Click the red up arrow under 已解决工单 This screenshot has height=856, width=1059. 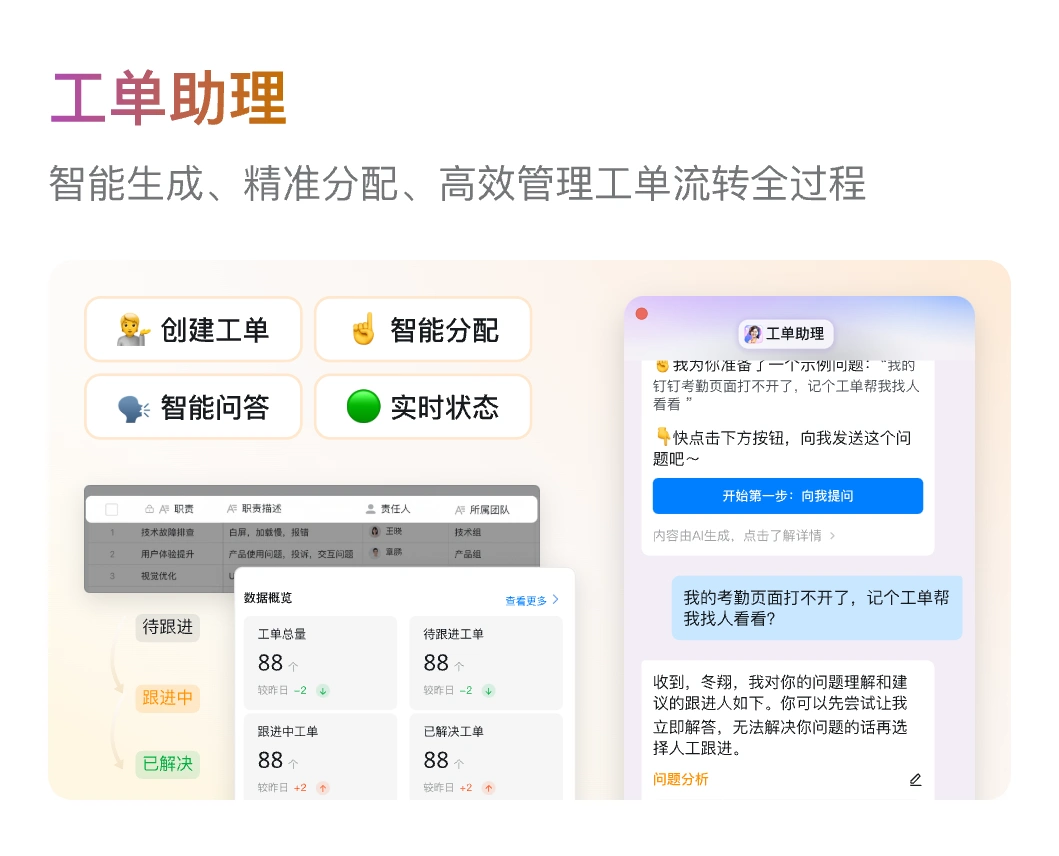click(488, 788)
